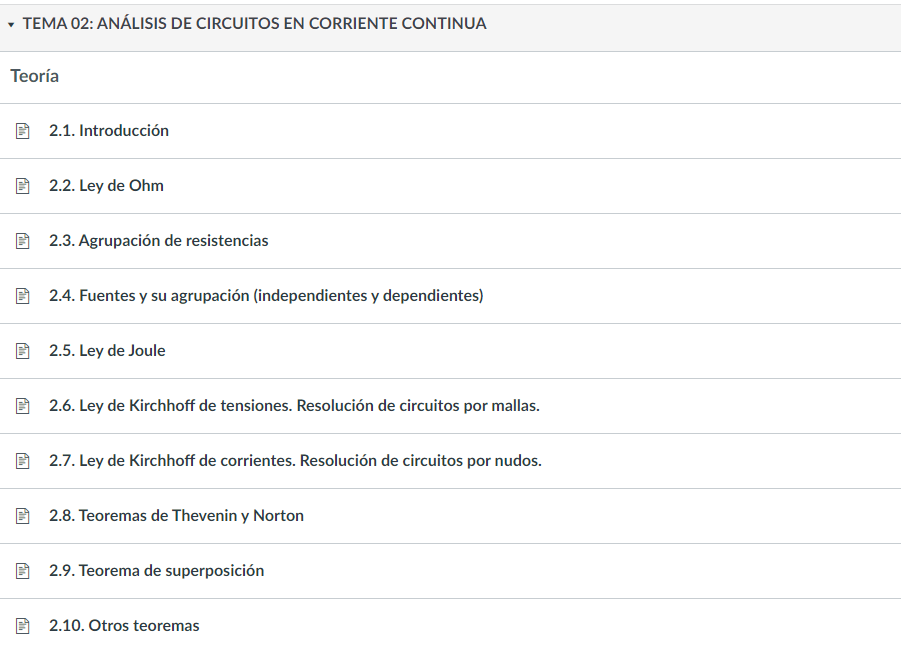Click page icon beside 2.9. Teorema de superposición
Viewport: 901px width, 653px height.
23,571
